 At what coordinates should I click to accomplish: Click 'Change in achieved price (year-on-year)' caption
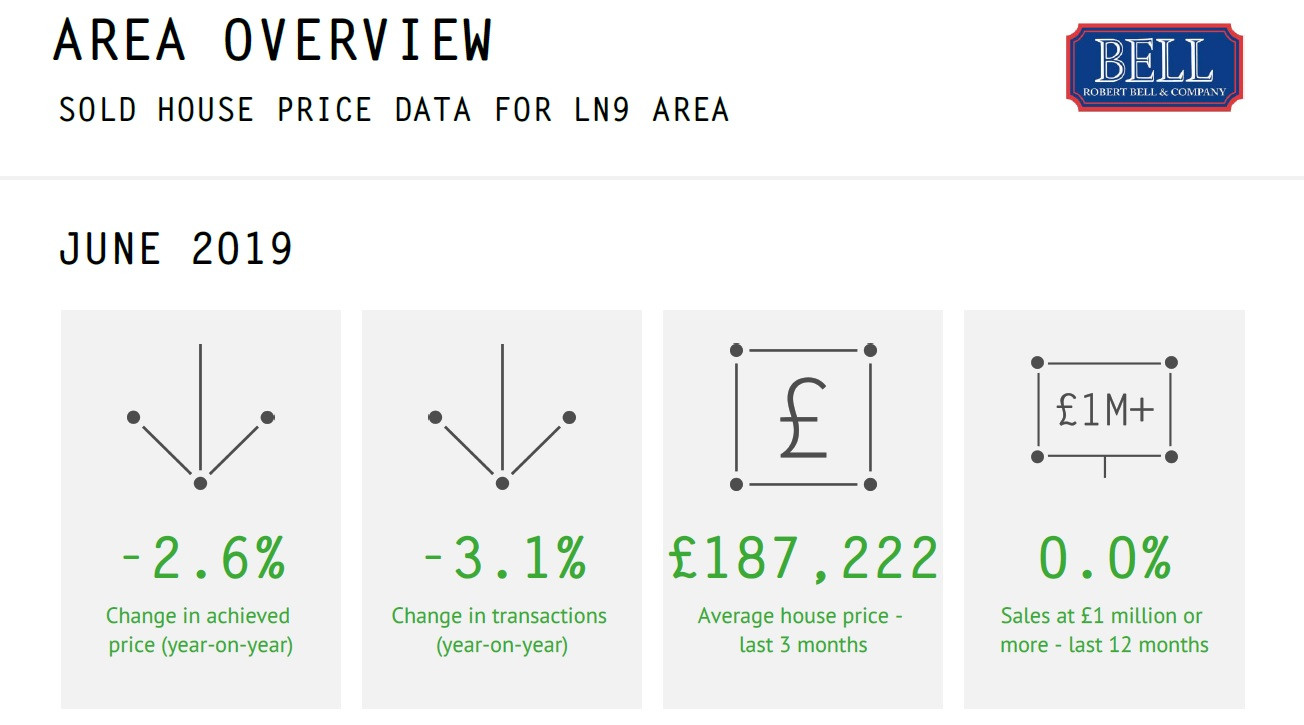point(200,630)
